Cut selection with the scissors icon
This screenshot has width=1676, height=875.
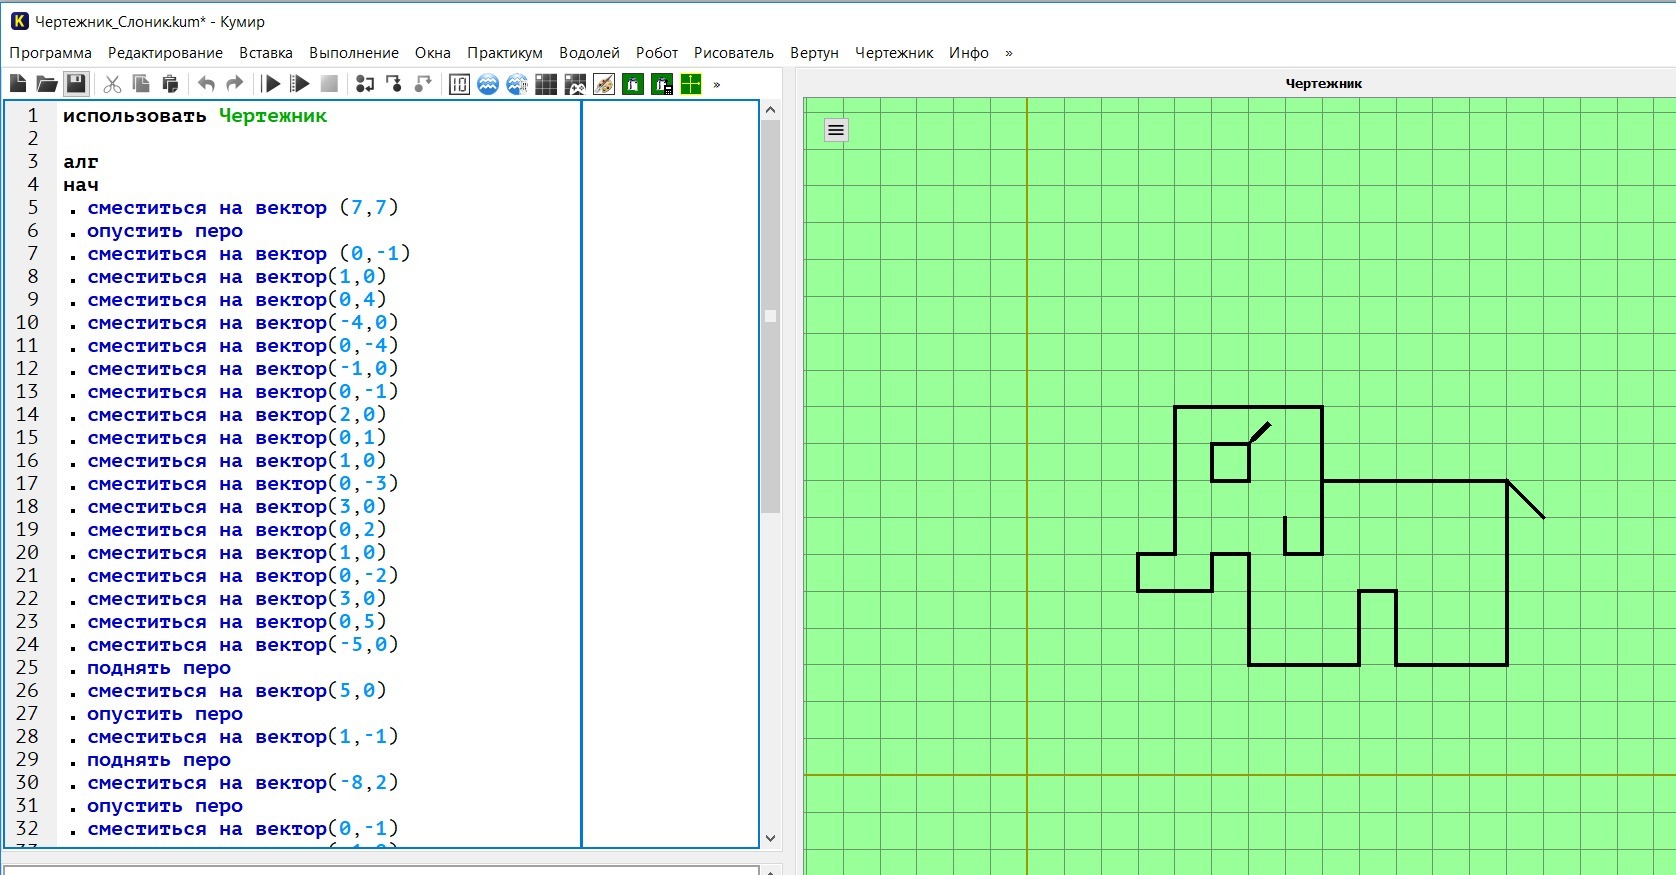point(112,84)
